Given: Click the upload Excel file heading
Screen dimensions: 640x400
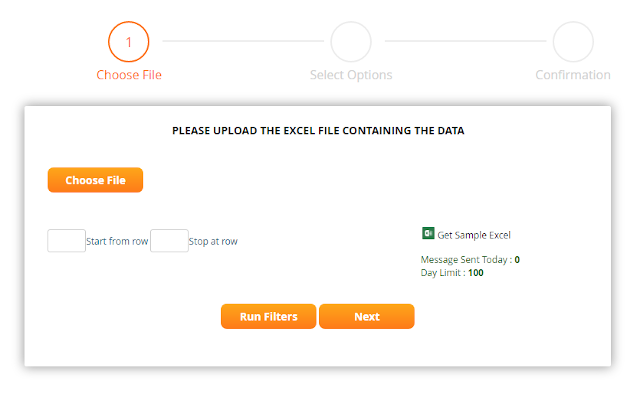Looking at the screenshot, I should [x=318, y=130].
